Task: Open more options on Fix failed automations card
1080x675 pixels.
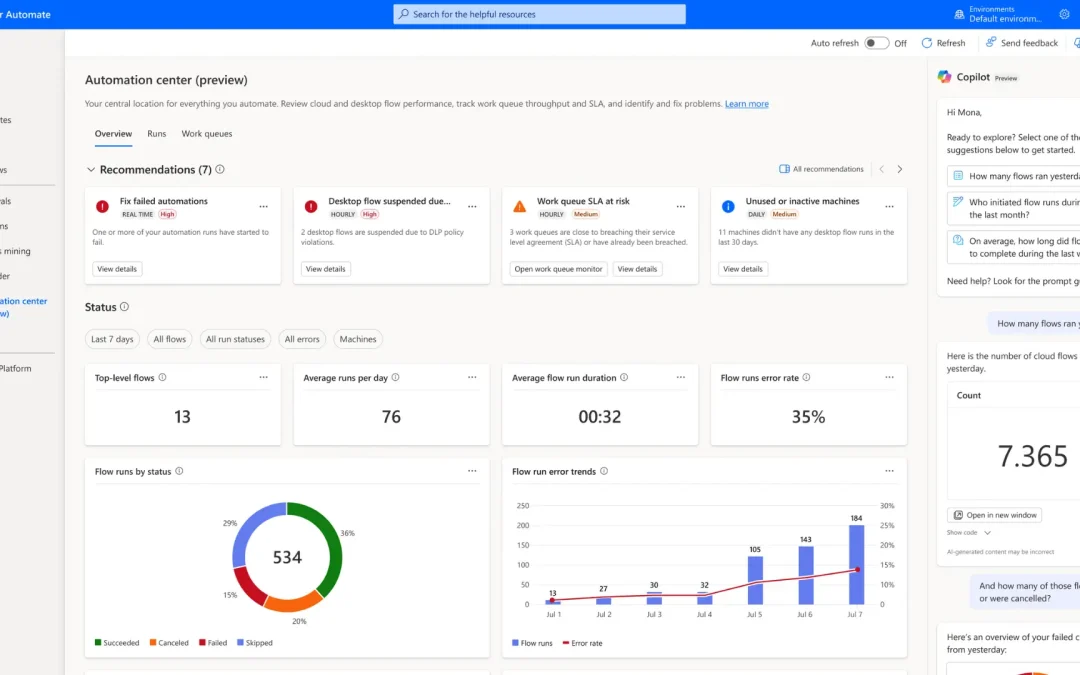Action: tap(263, 207)
